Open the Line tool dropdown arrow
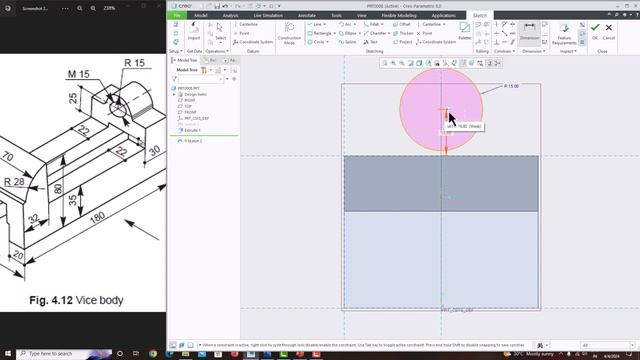Viewport: 640px width, 360px height. tap(325, 24)
